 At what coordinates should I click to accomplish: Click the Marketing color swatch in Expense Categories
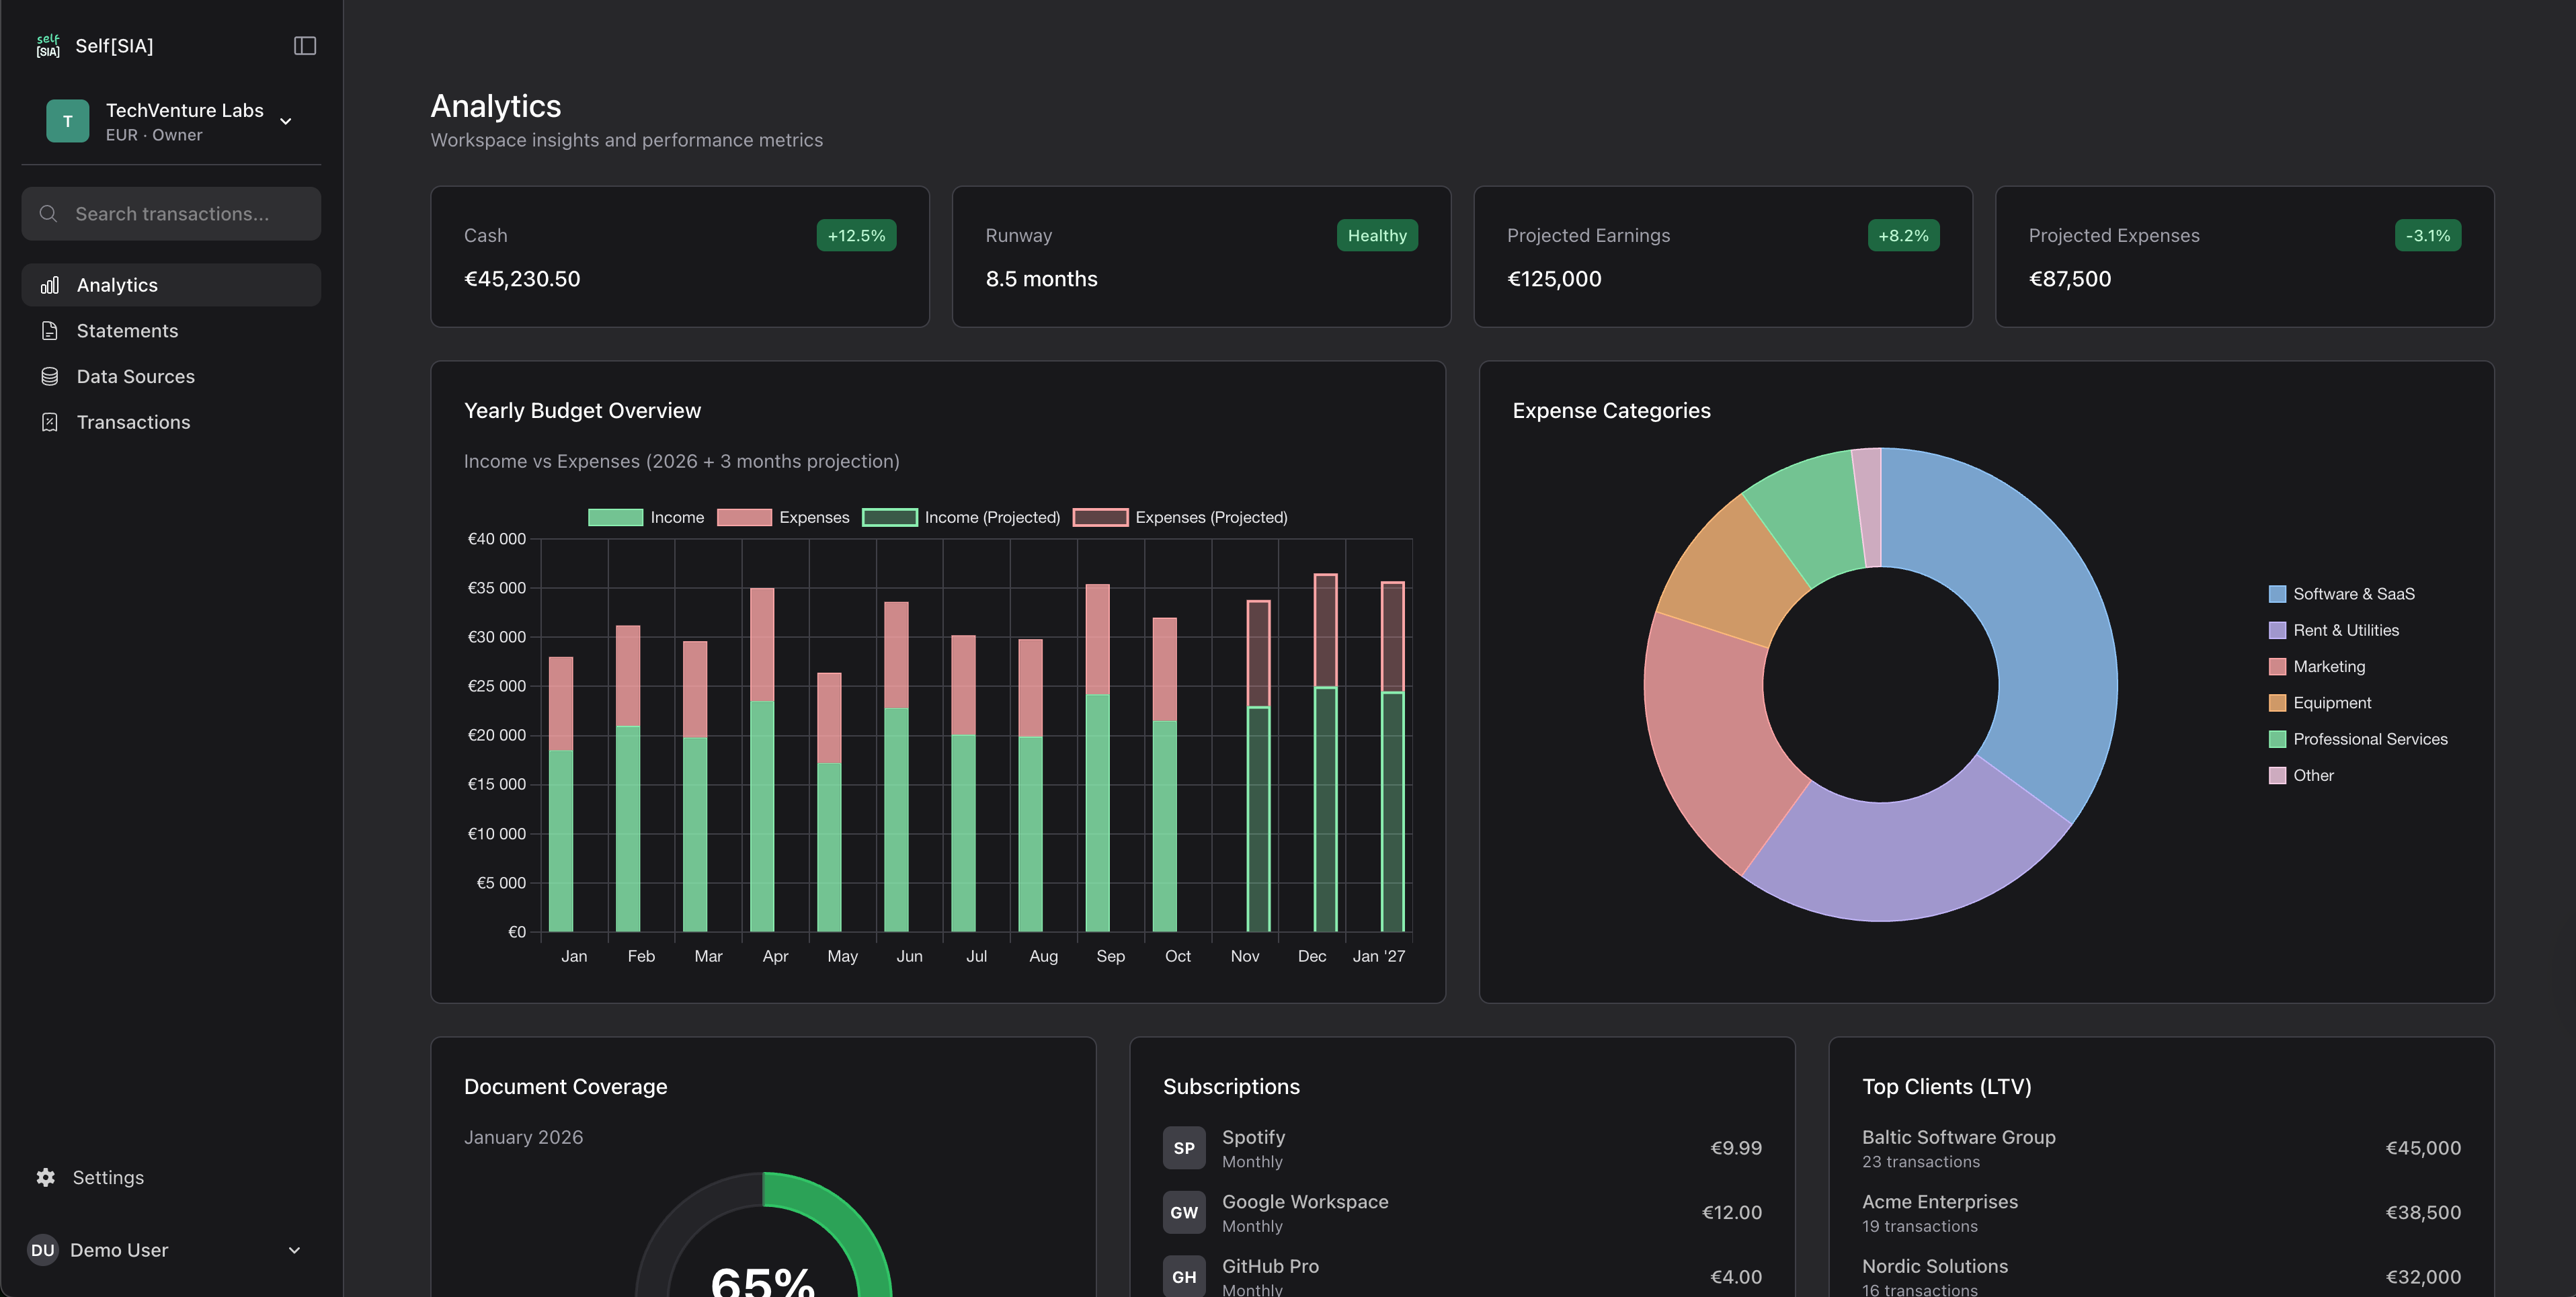pyautogui.click(x=2278, y=666)
